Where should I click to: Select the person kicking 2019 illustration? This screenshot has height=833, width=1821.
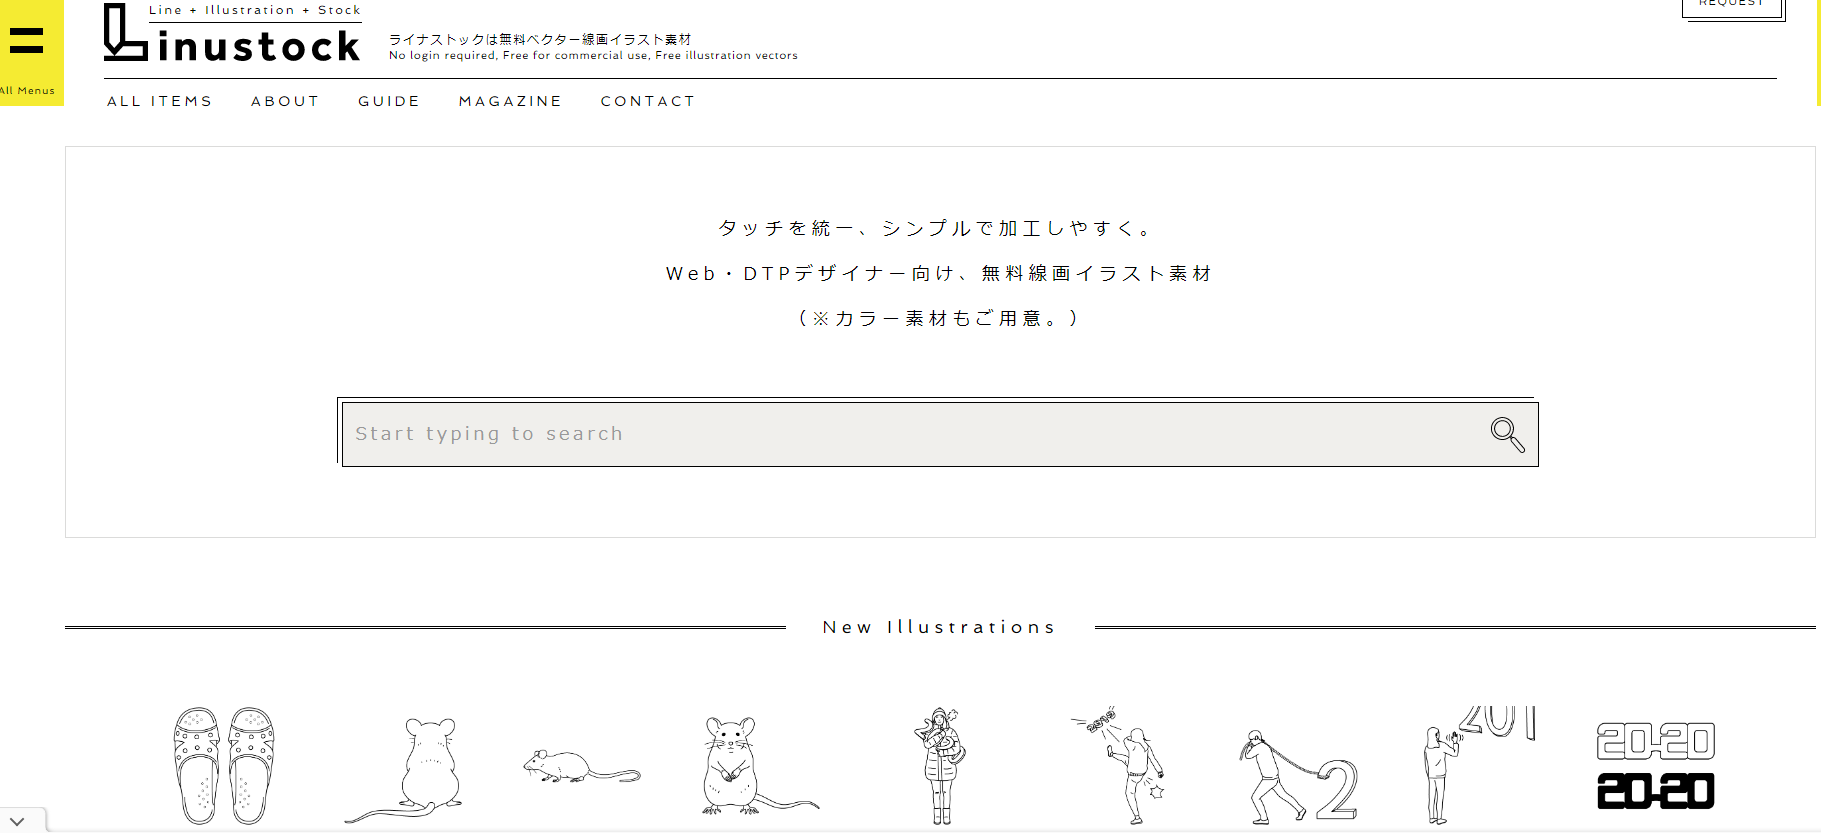click(1125, 765)
